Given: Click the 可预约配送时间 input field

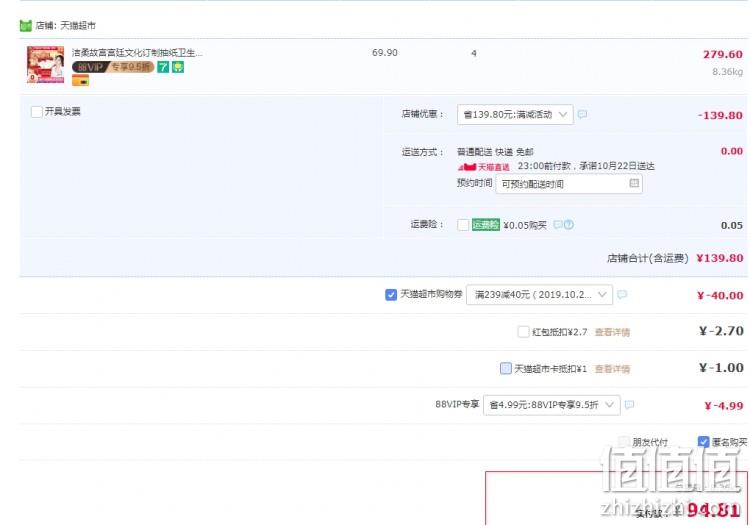Looking at the screenshot, I should [x=569, y=184].
